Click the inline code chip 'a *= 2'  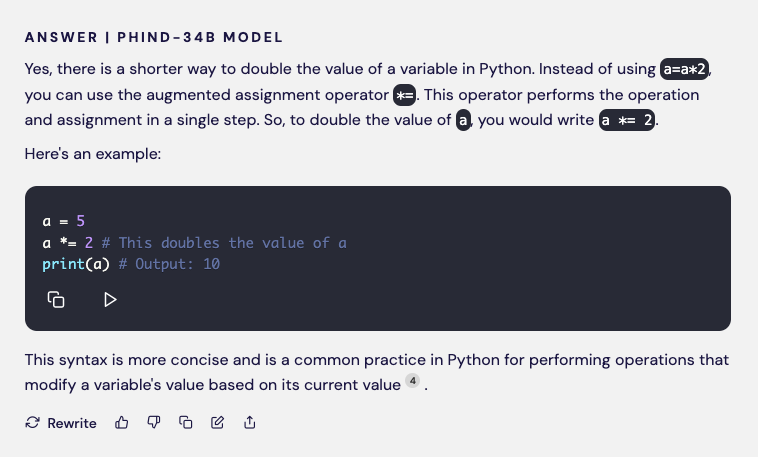pyautogui.click(x=627, y=121)
